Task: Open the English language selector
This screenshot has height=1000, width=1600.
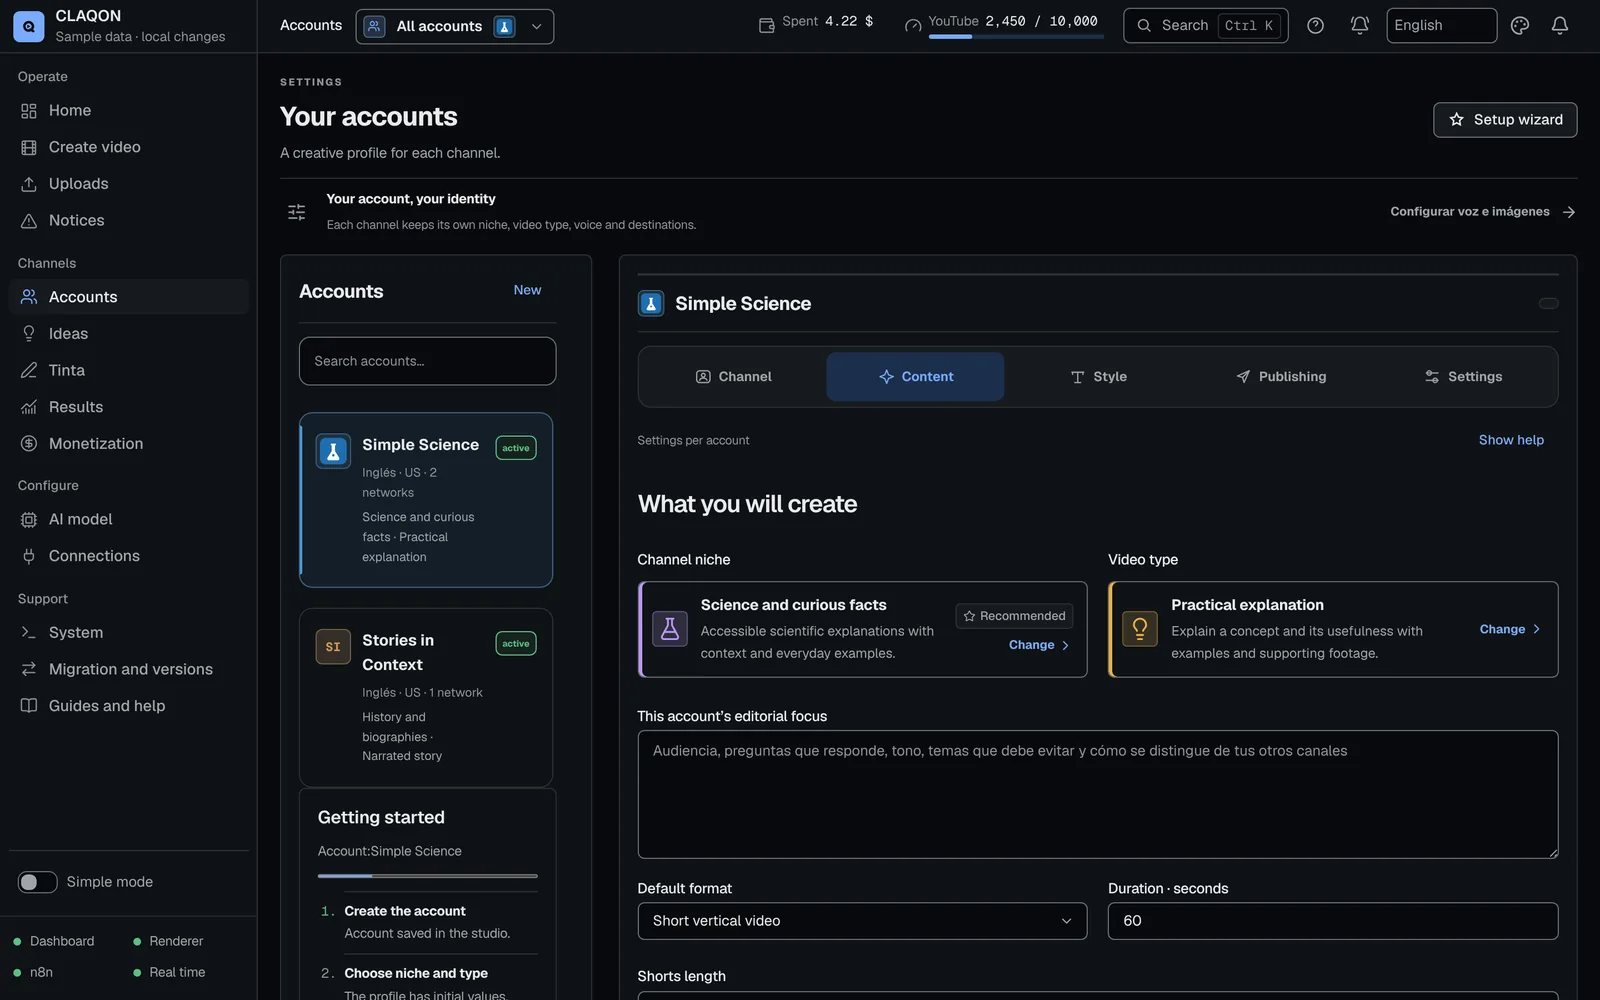Action: coord(1441,26)
